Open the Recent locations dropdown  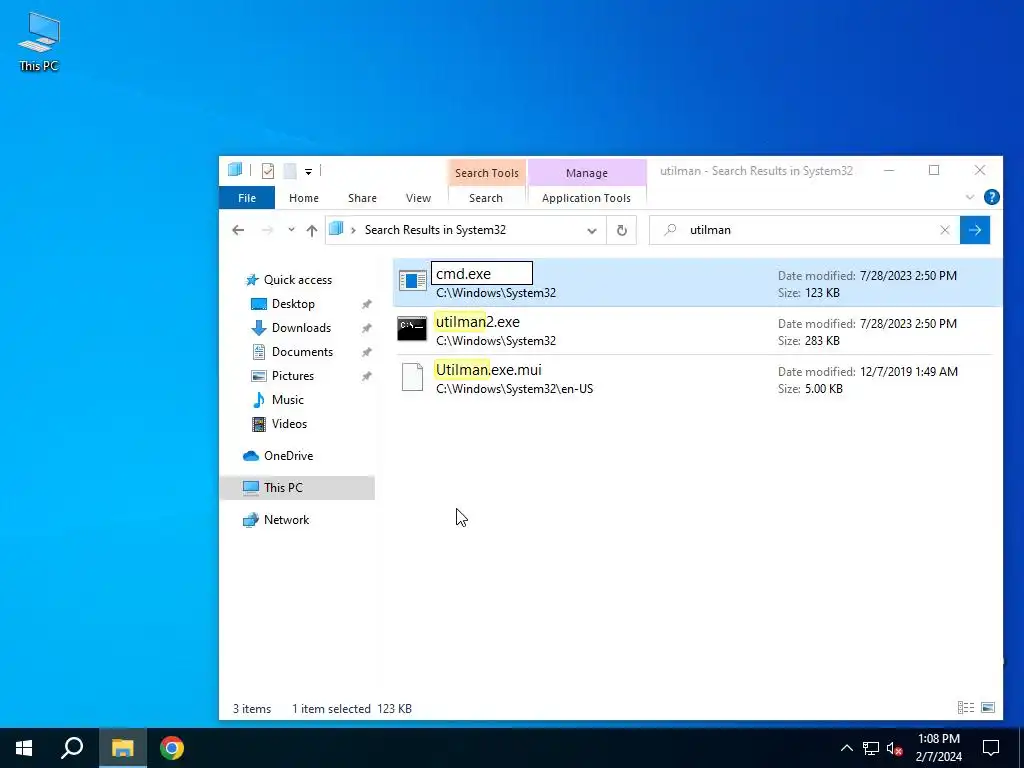pos(291,230)
